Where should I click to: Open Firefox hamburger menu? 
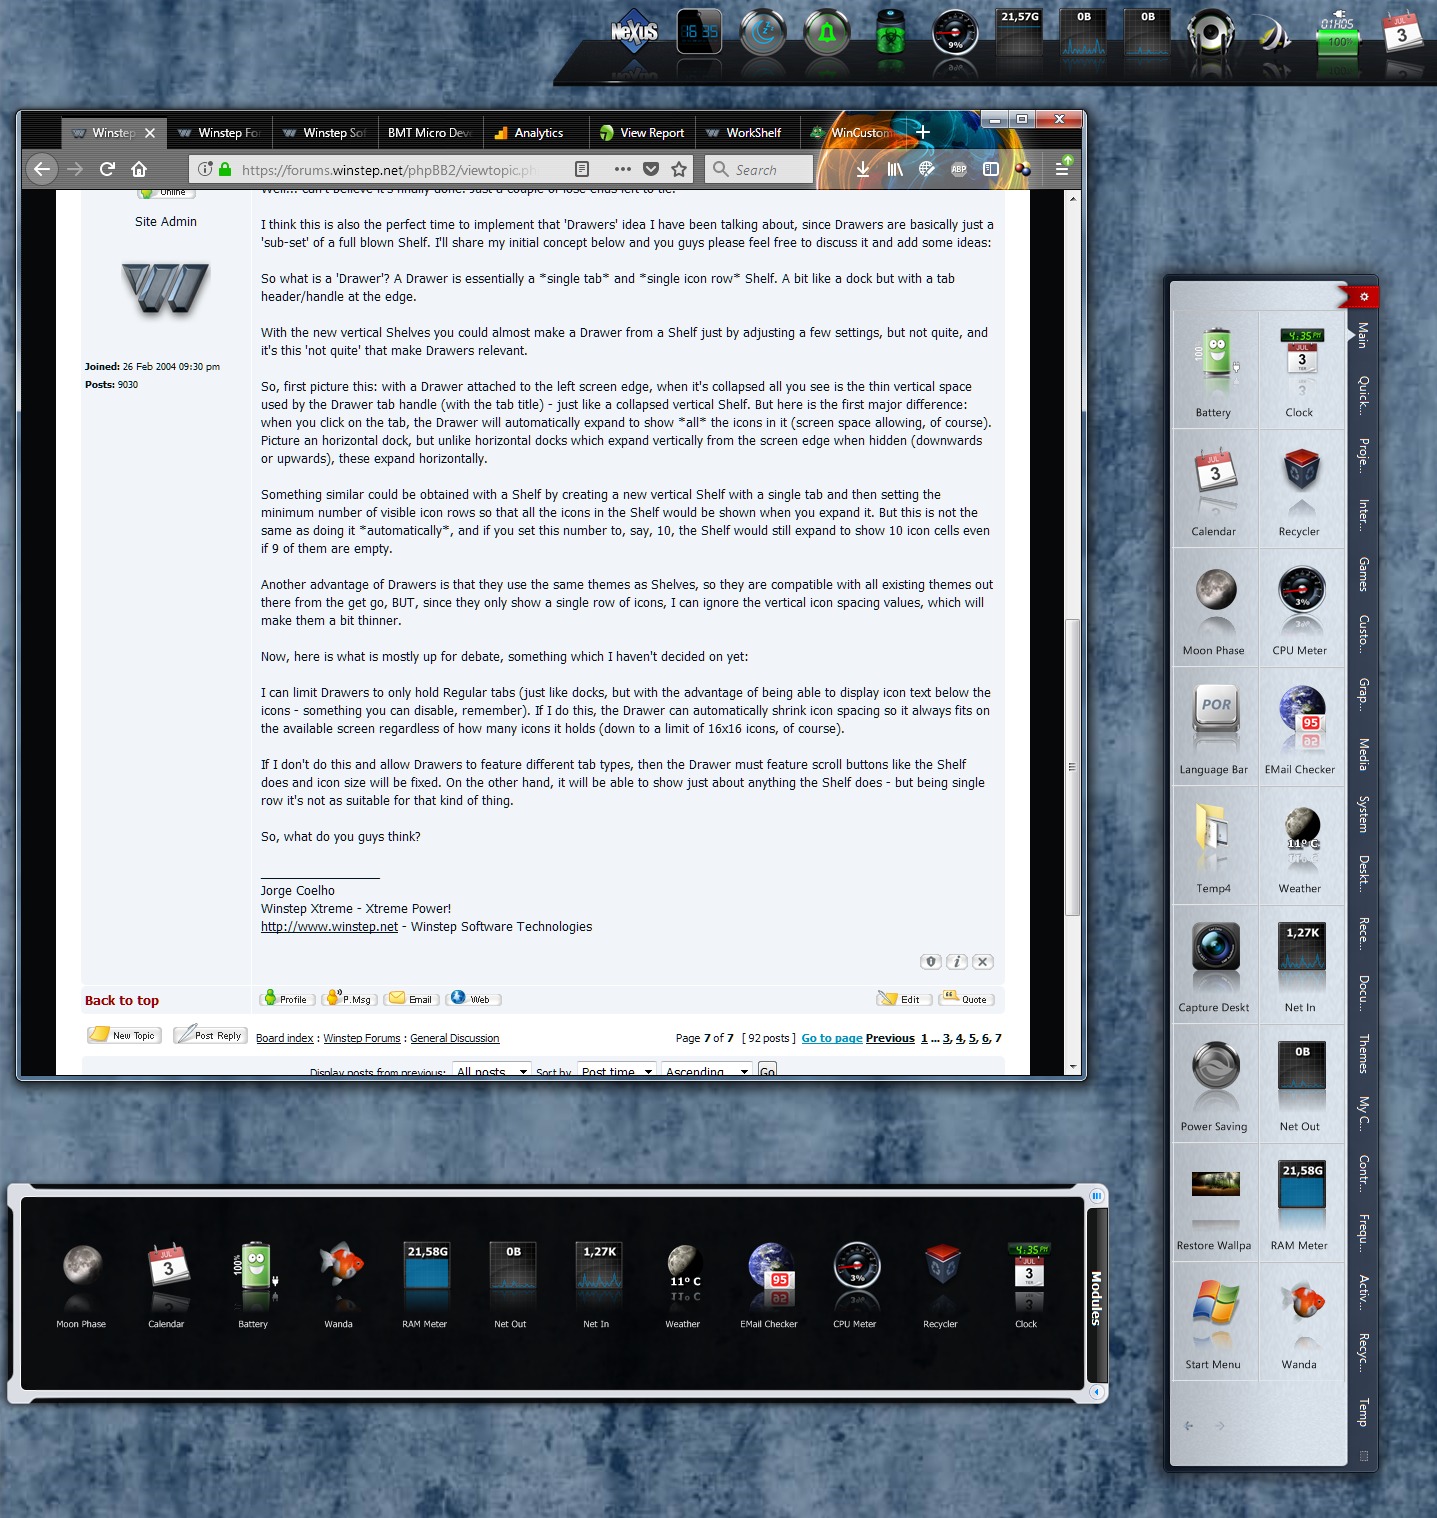click(1062, 169)
